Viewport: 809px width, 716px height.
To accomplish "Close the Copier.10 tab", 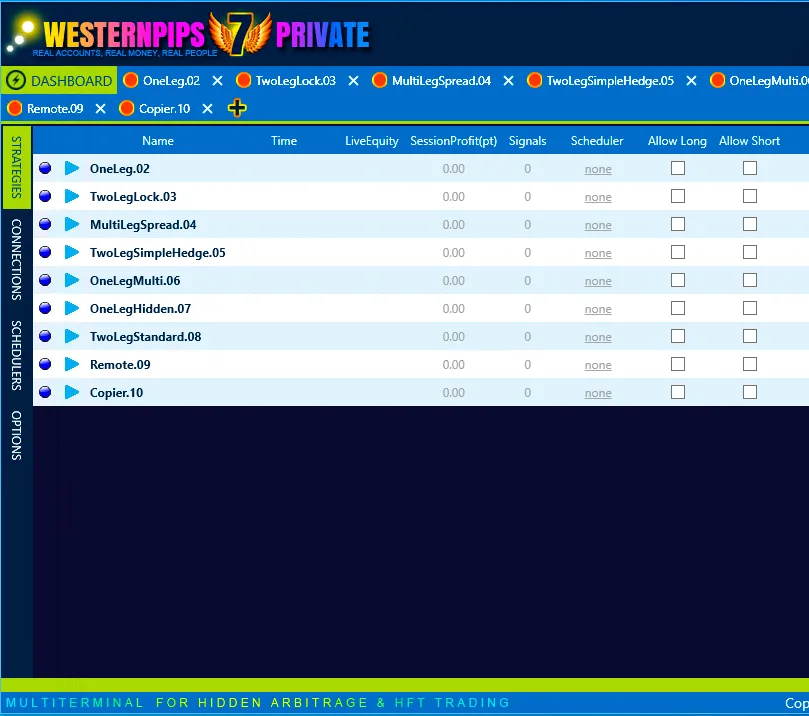I will click(207, 109).
